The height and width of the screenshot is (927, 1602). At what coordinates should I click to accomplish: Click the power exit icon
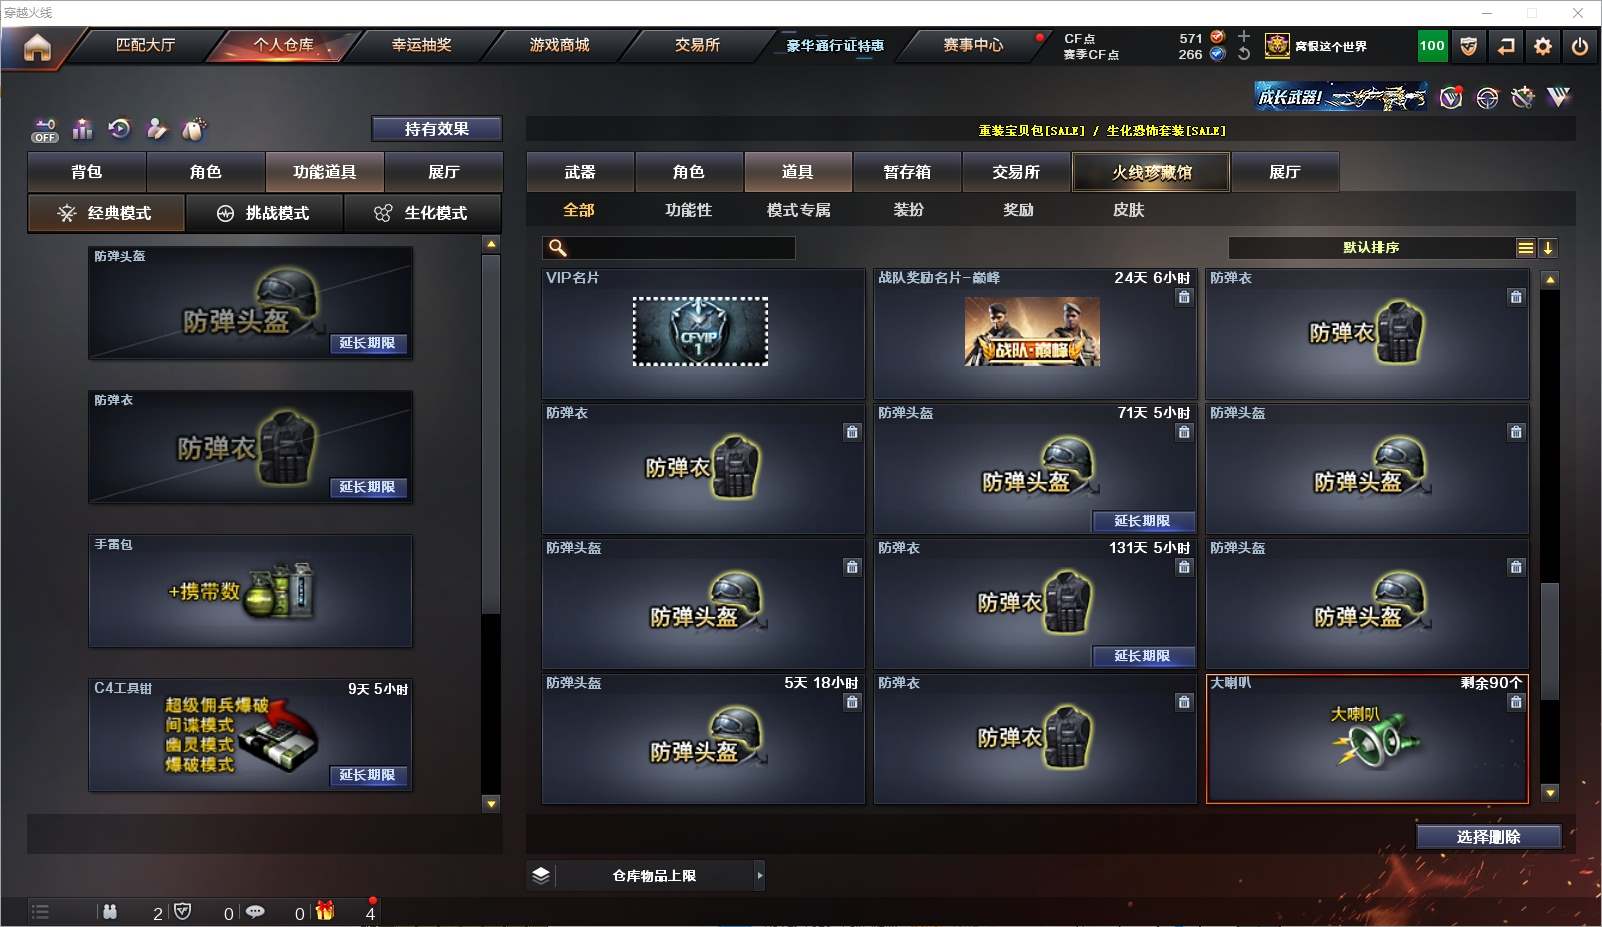(x=1580, y=46)
